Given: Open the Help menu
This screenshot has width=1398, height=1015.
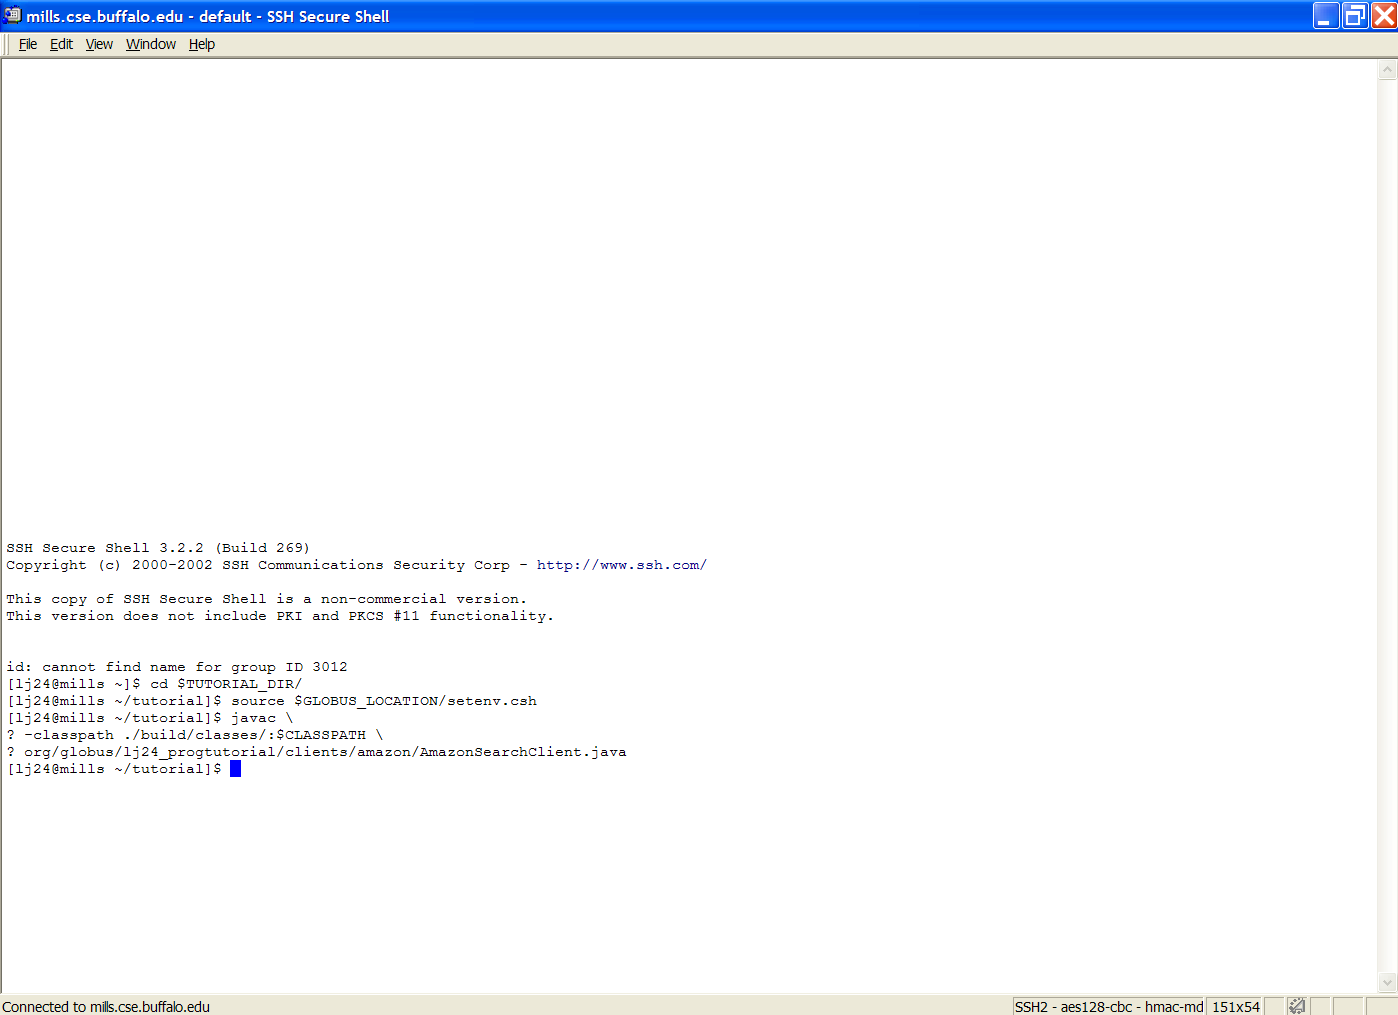Looking at the screenshot, I should (x=202, y=44).
